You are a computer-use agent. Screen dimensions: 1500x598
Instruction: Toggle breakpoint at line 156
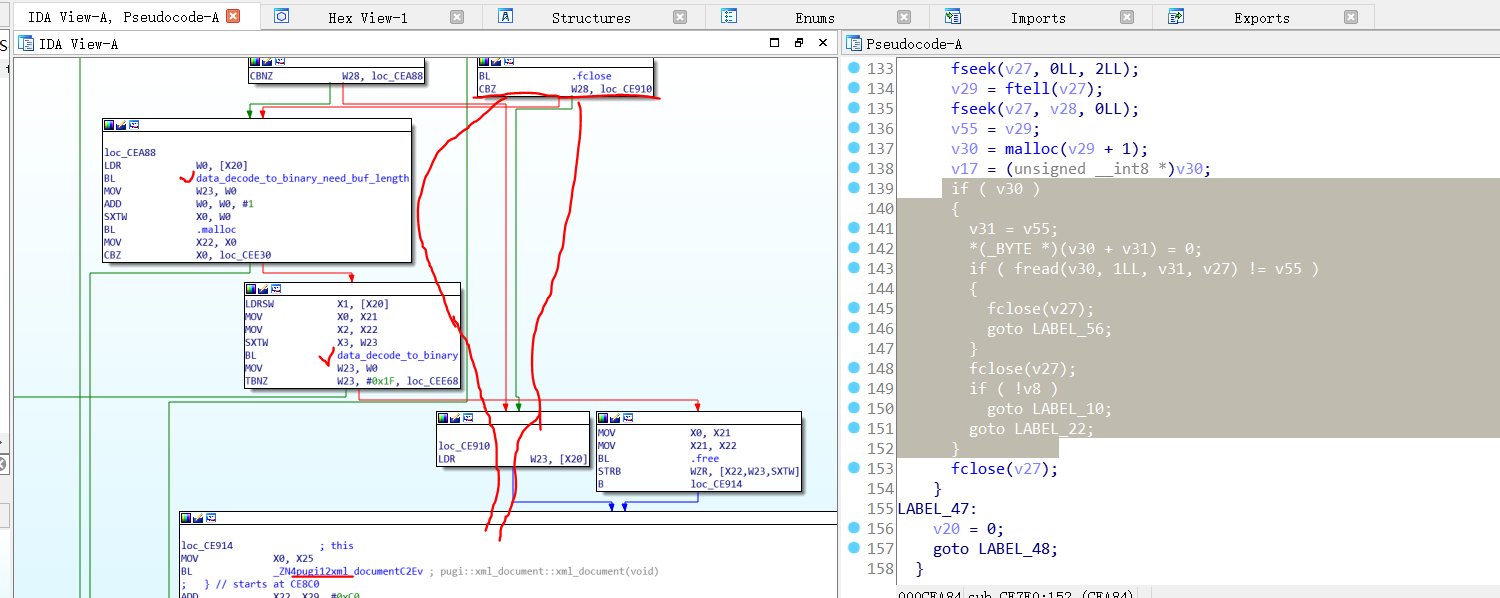click(854, 528)
